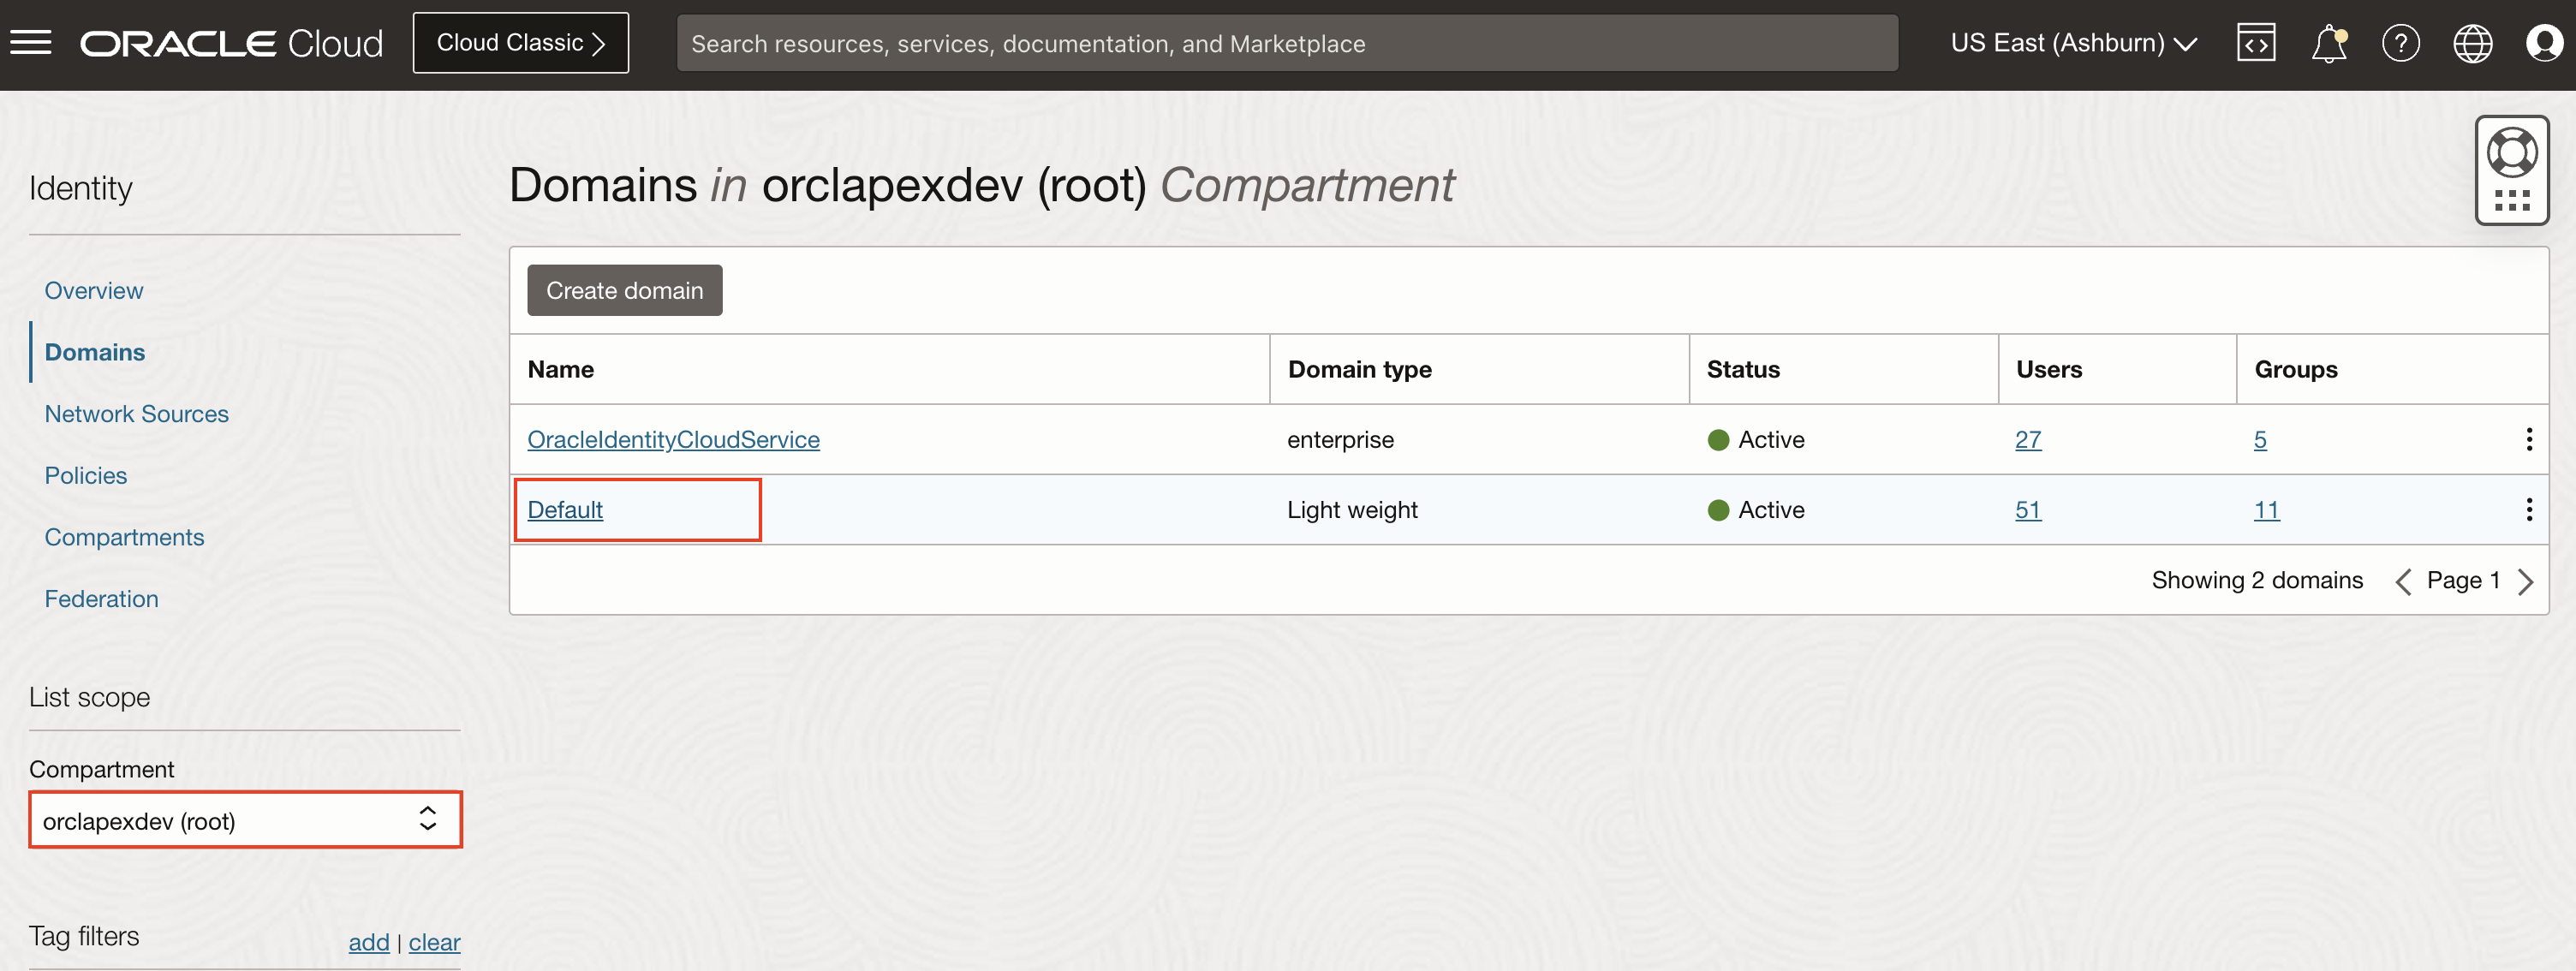
Task: Open the hamburger navigation menu
Action: point(31,43)
